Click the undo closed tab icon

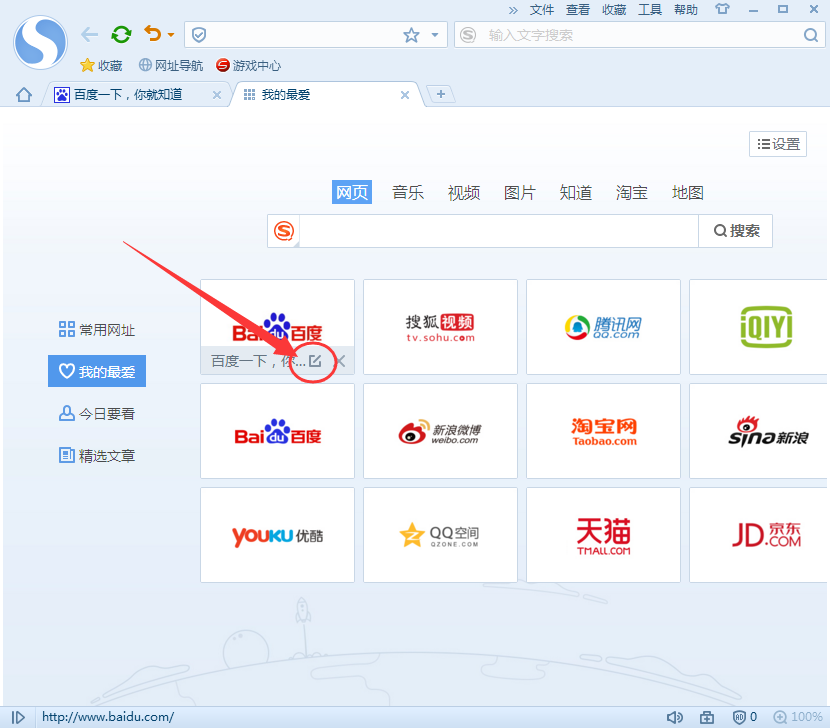click(152, 34)
